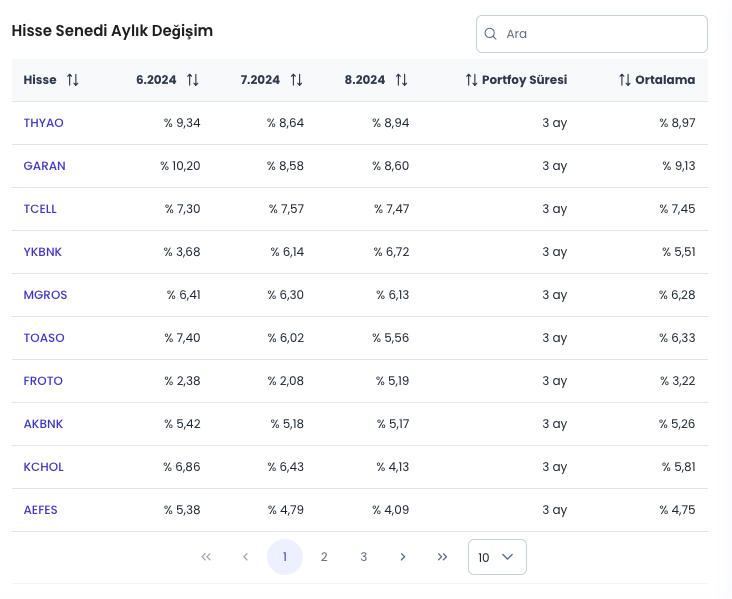Viewport: 732px width, 599px height.
Task: Click the 7.2024 column header label
Action: tap(260, 80)
